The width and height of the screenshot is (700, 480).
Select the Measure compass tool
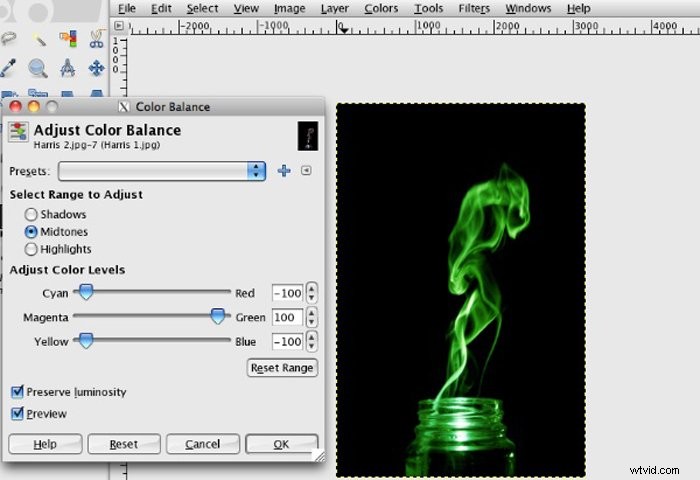67,68
